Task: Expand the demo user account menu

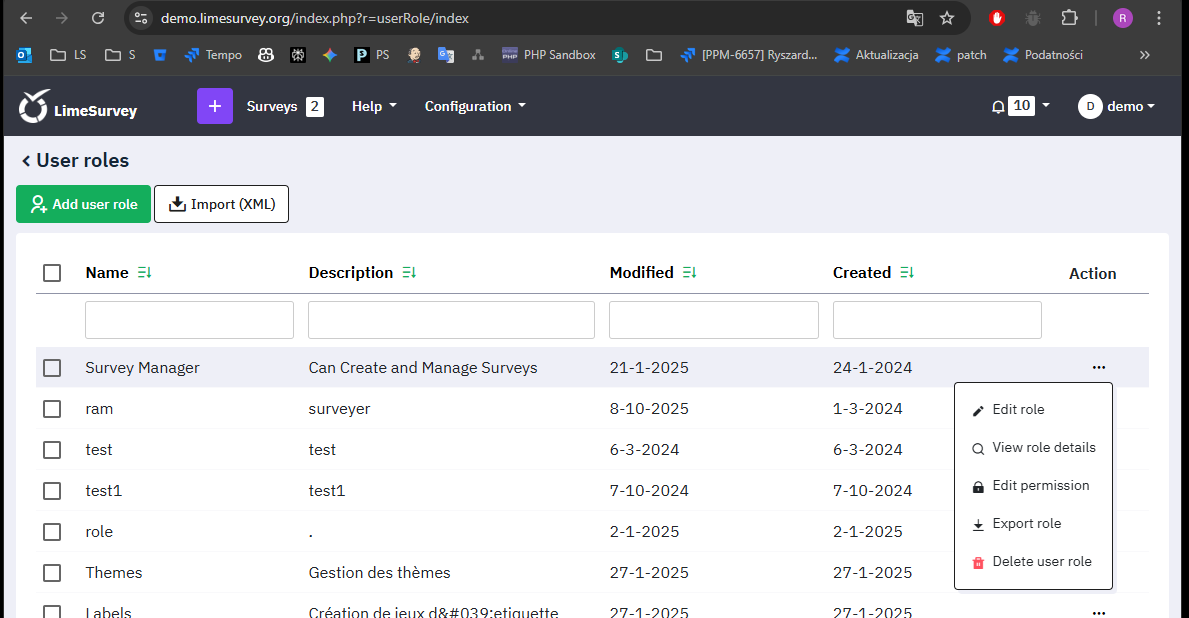Action: 1117,106
